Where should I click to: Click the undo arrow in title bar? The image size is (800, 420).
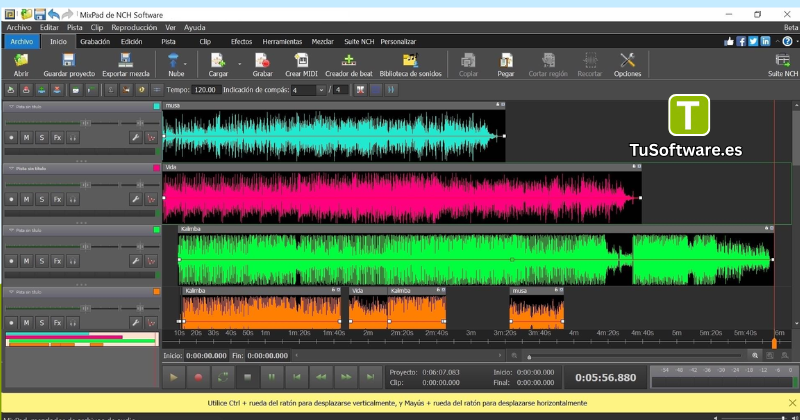(53, 14)
